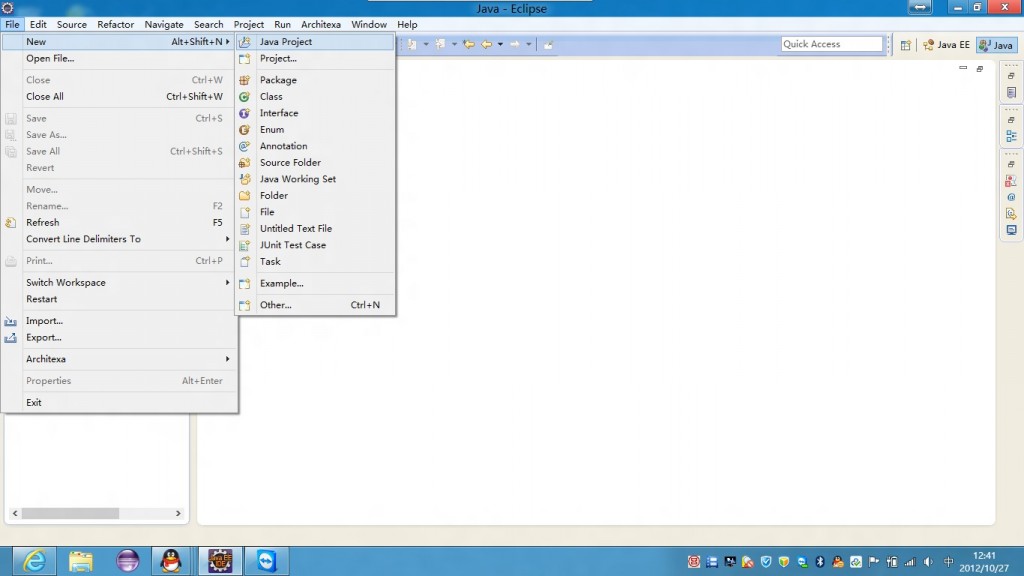Click the scroll right arrow of left panel
Viewport: 1024px width, 576px height.
(178, 513)
